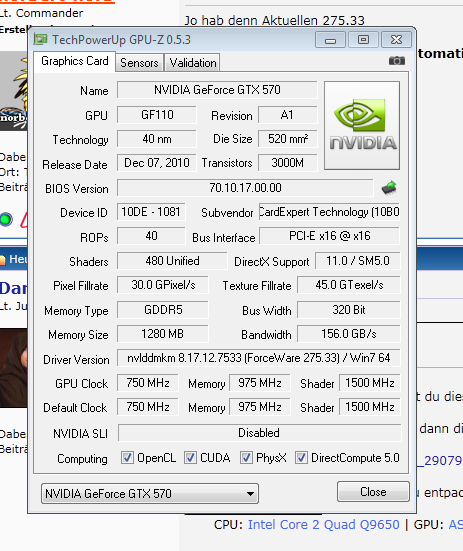Click the Revision value A1
Screen dimensions: 463x551
(x=288, y=115)
